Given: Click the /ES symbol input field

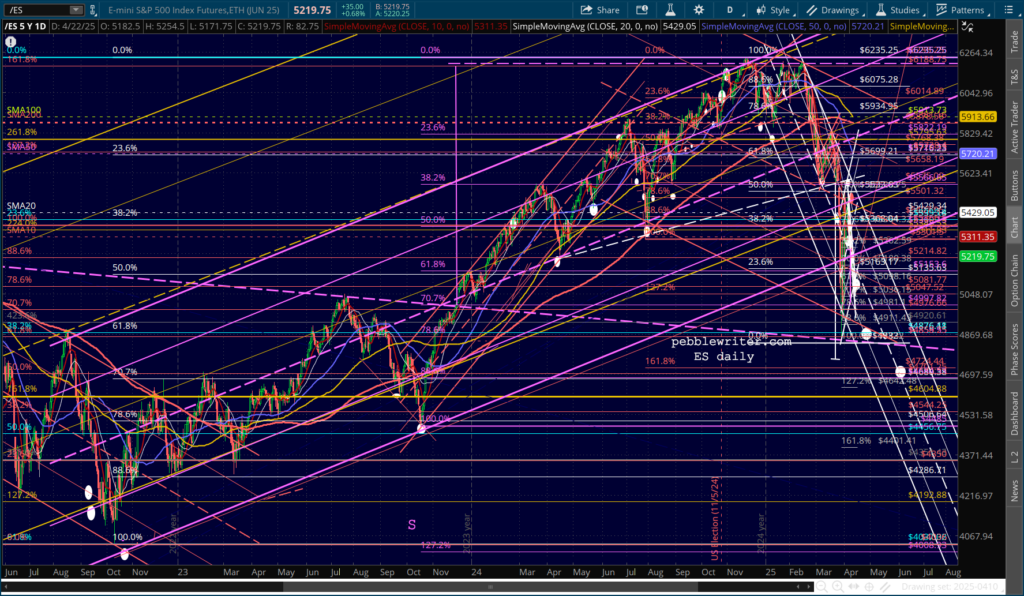Looking at the screenshot, I should [x=37, y=10].
